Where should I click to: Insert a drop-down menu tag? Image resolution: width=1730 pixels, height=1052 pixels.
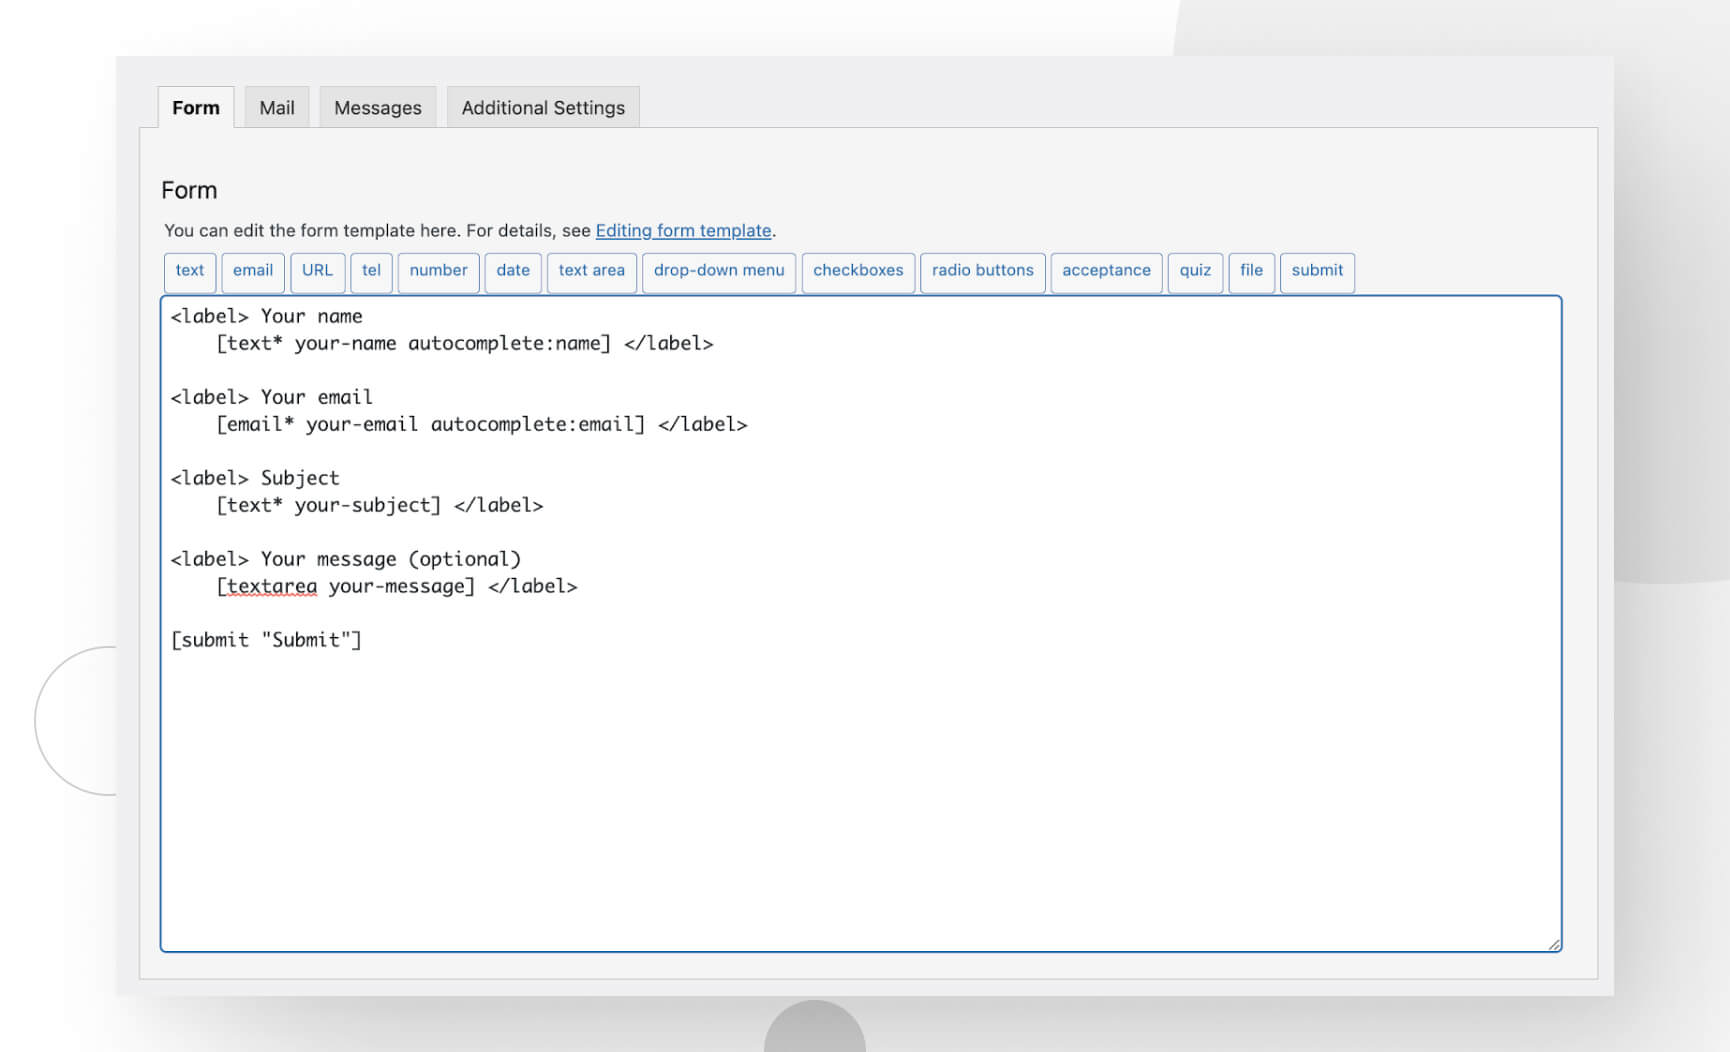[718, 271]
